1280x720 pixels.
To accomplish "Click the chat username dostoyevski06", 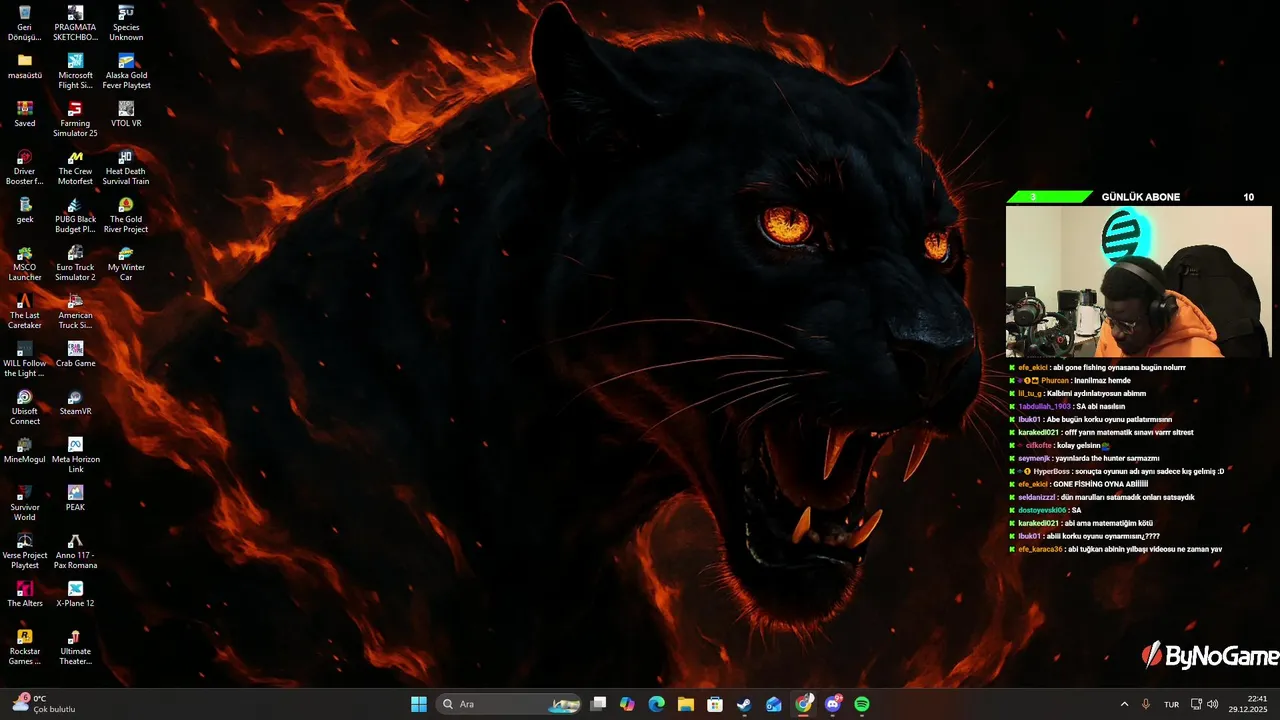I will (1042, 510).
